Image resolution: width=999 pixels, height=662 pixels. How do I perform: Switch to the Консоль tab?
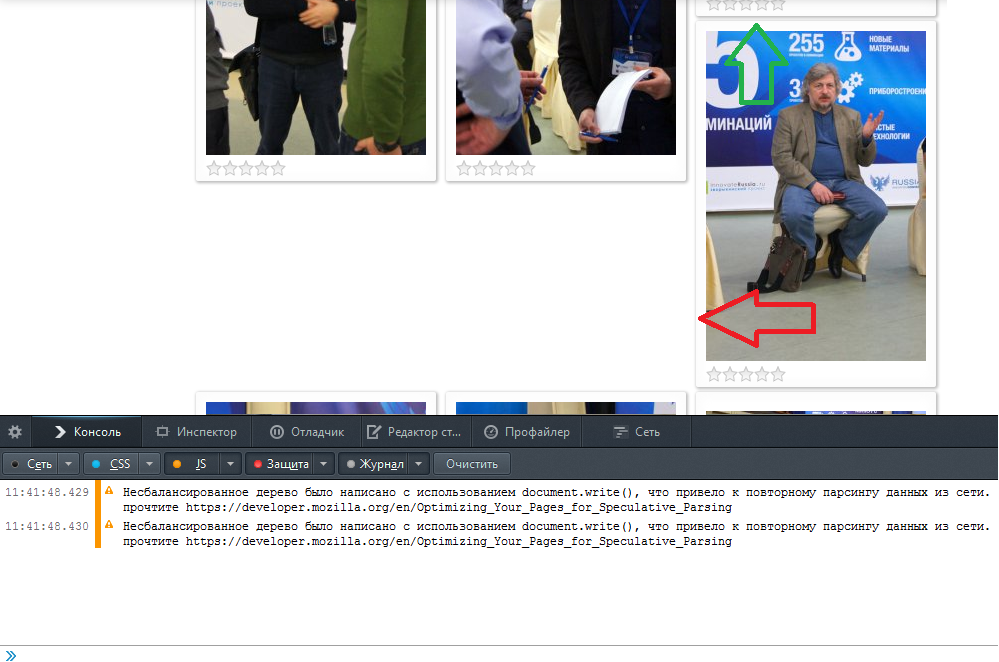87,432
